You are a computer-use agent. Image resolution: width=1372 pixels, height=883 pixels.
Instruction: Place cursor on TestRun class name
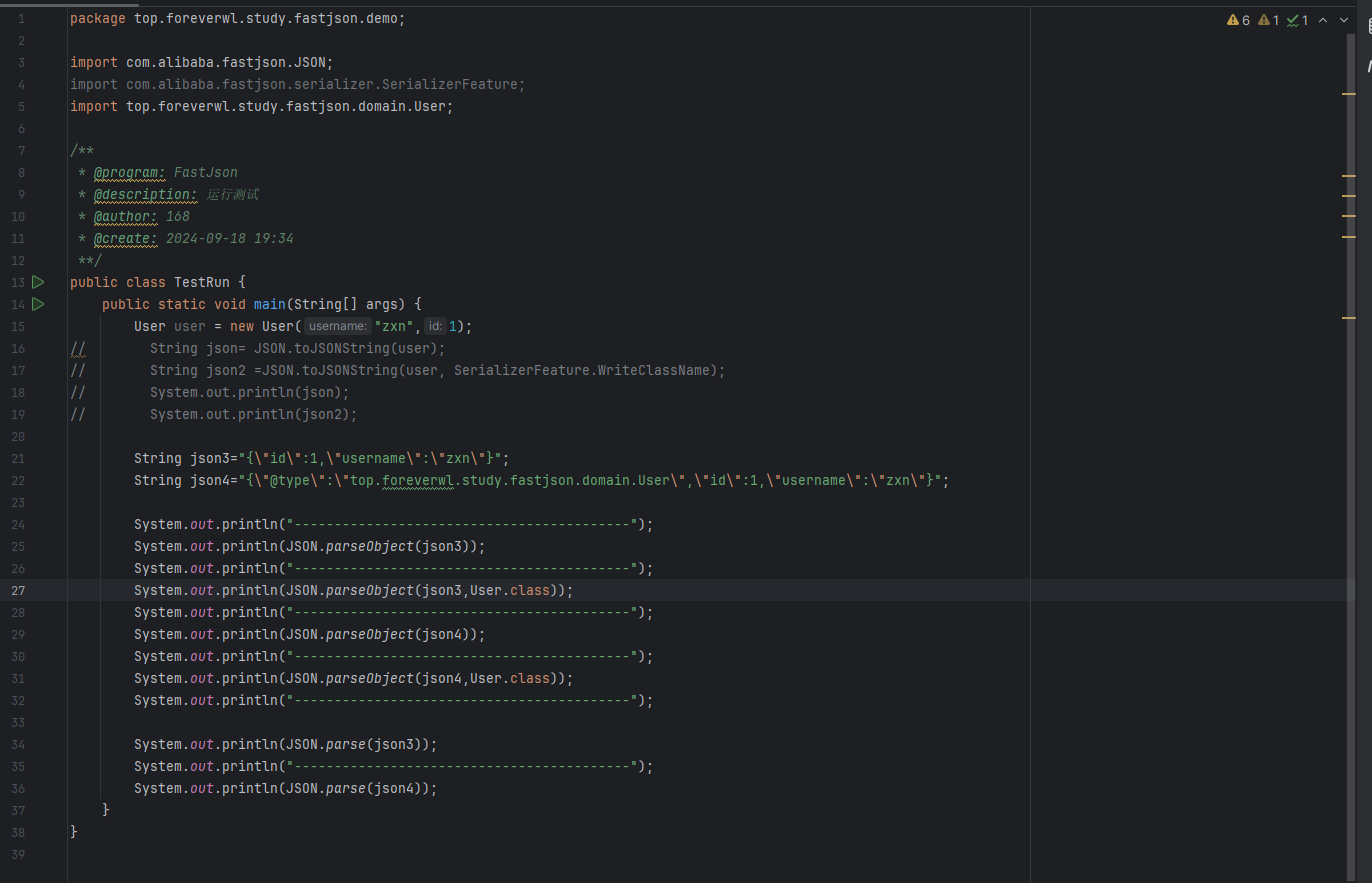[x=202, y=282]
